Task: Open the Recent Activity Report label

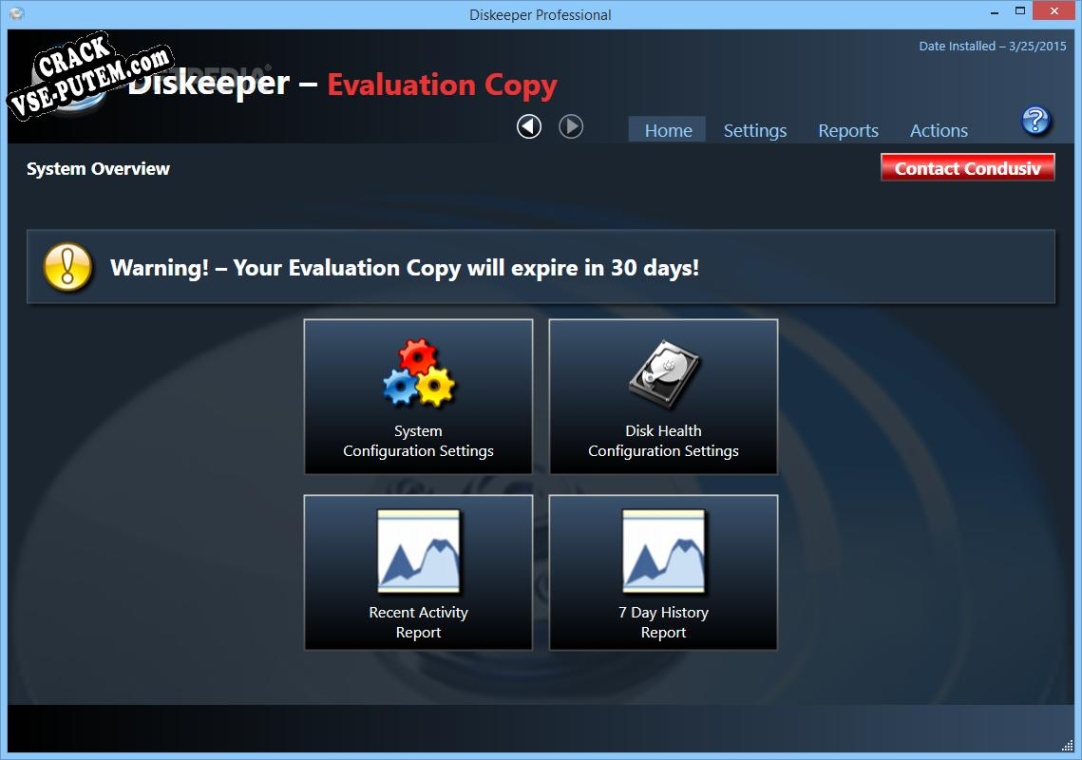Action: pos(418,622)
